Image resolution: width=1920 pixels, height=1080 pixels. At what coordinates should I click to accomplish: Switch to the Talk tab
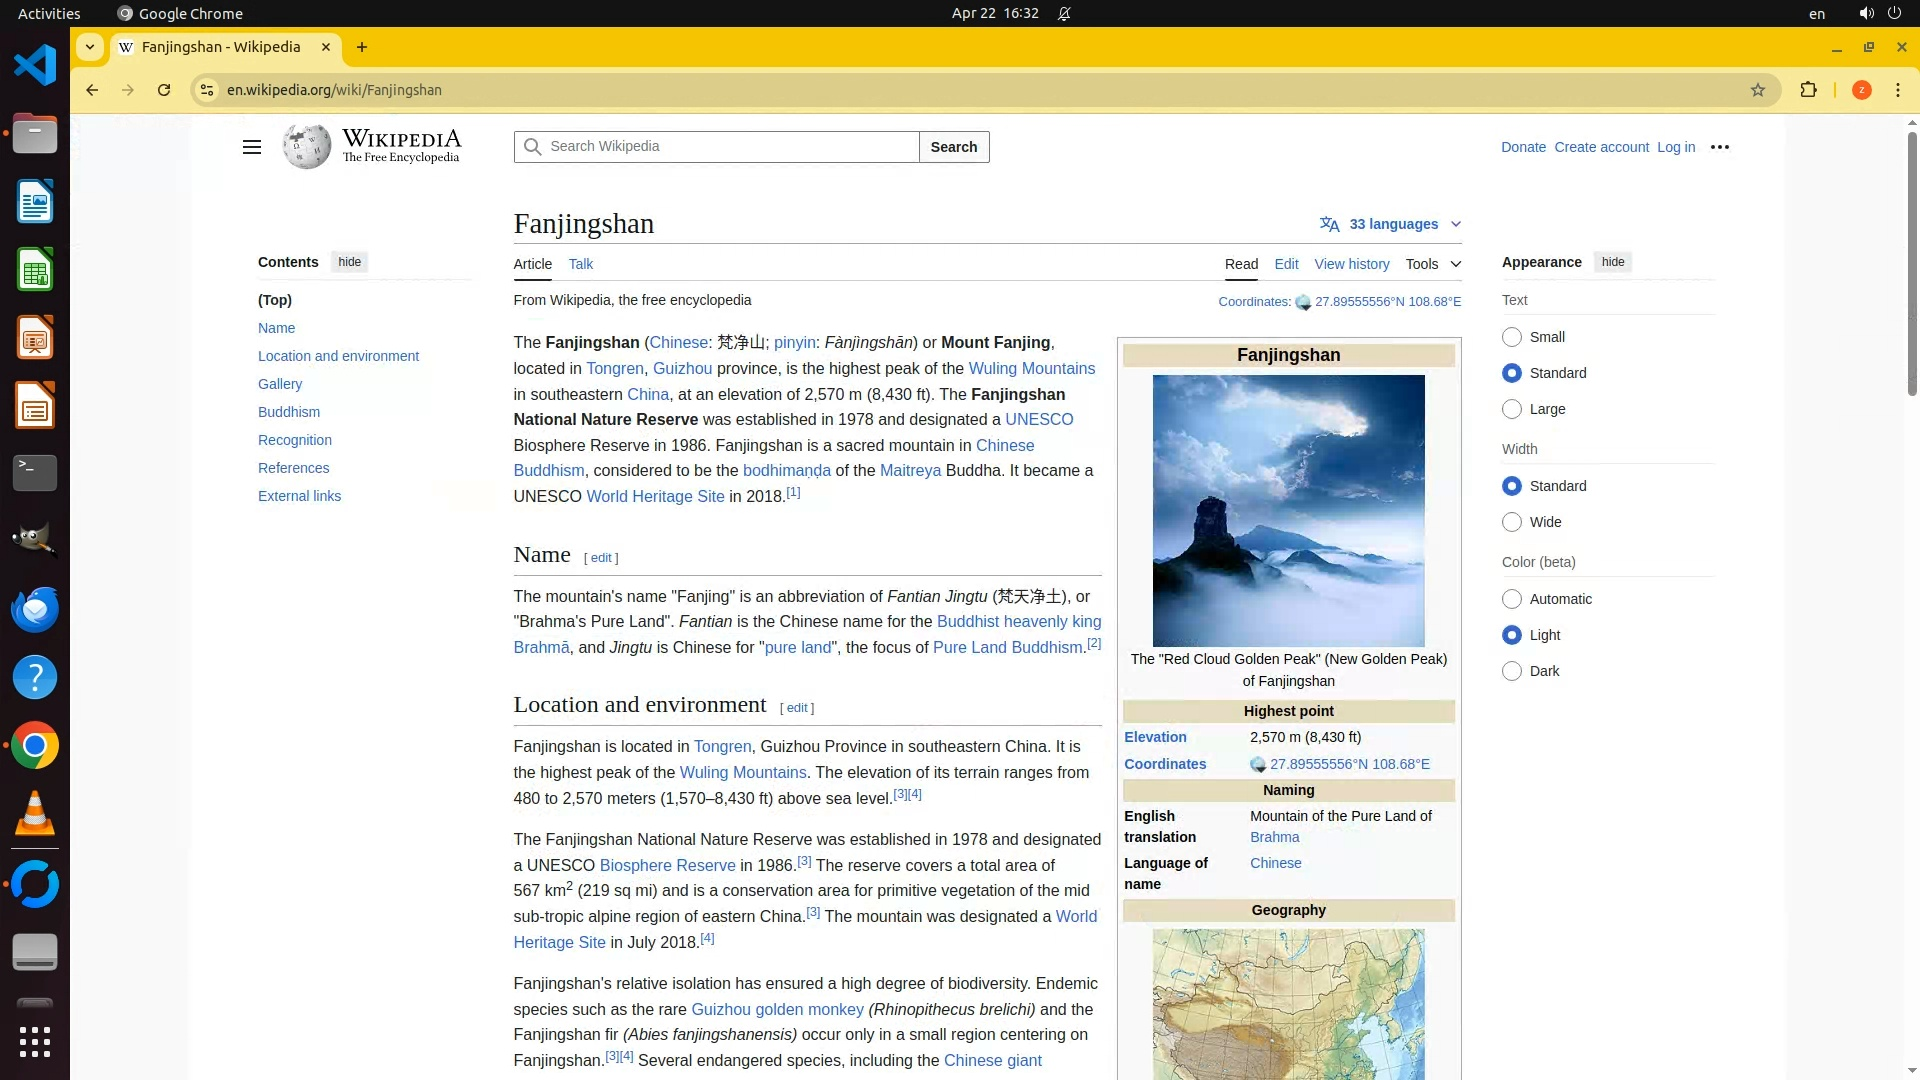pyautogui.click(x=580, y=264)
